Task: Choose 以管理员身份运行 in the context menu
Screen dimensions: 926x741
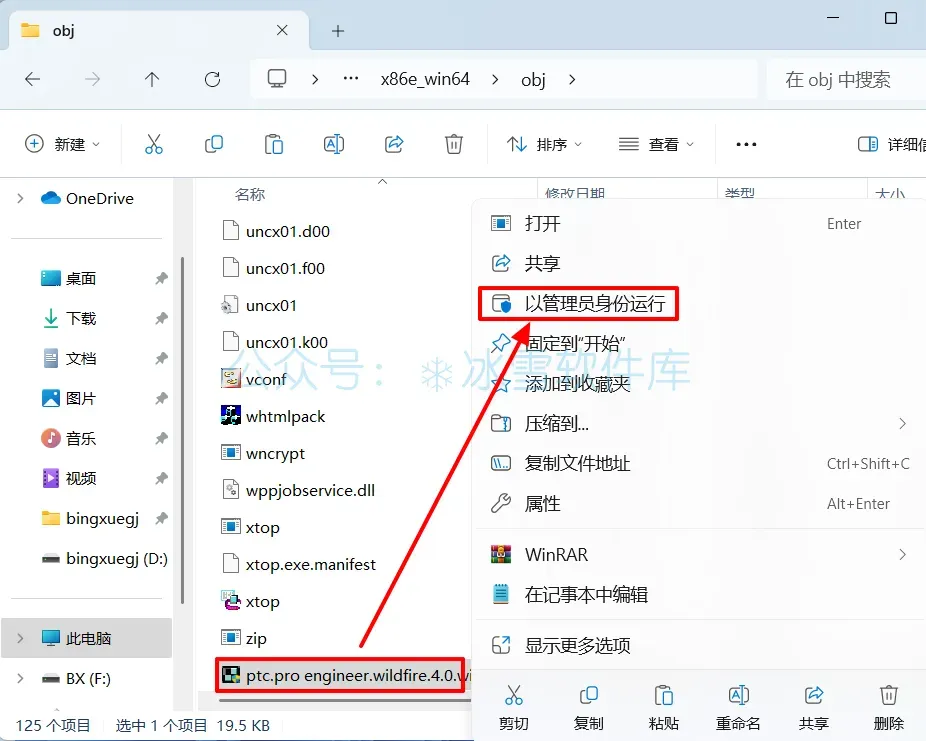Action: point(700,303)
